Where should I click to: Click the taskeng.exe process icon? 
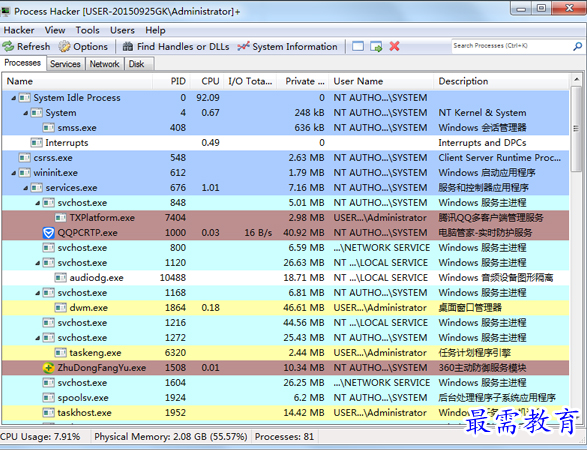61,353
